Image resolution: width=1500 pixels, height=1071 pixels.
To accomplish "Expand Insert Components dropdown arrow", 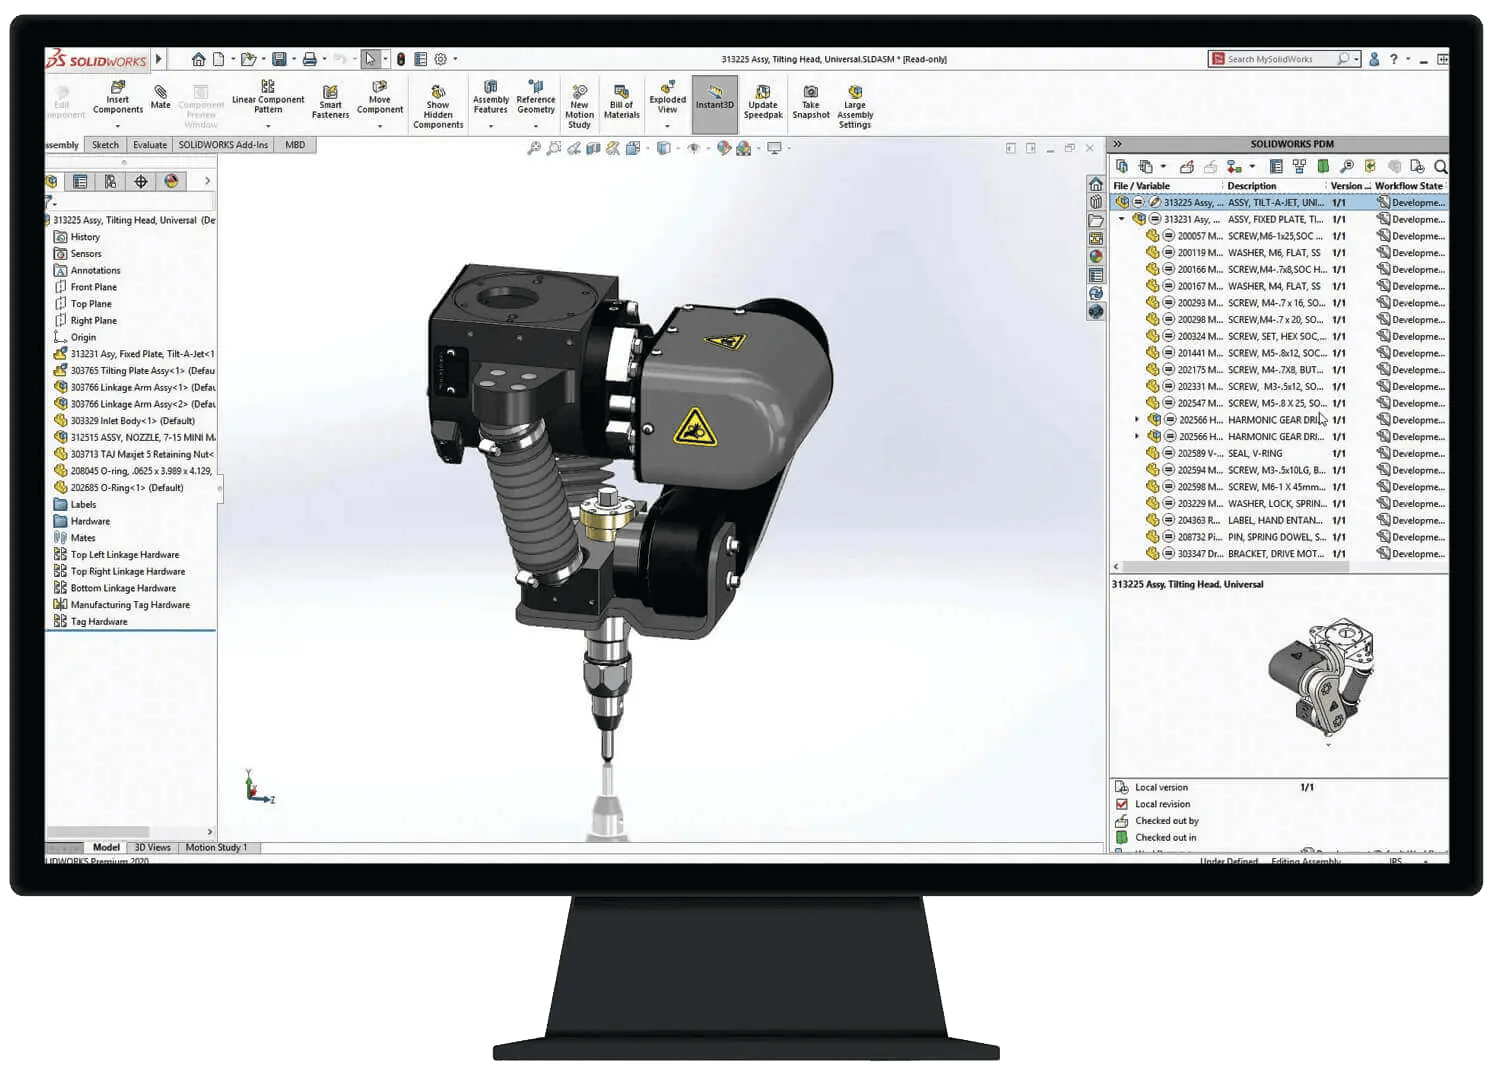I will [x=118, y=126].
